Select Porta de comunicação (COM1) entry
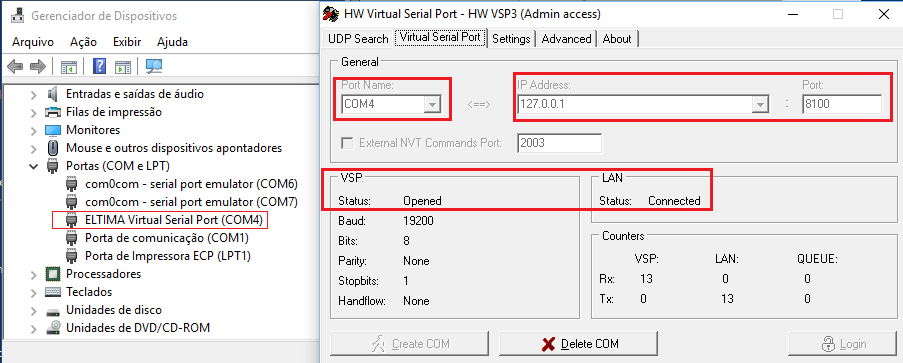This screenshot has height=363, width=903. coord(167,237)
